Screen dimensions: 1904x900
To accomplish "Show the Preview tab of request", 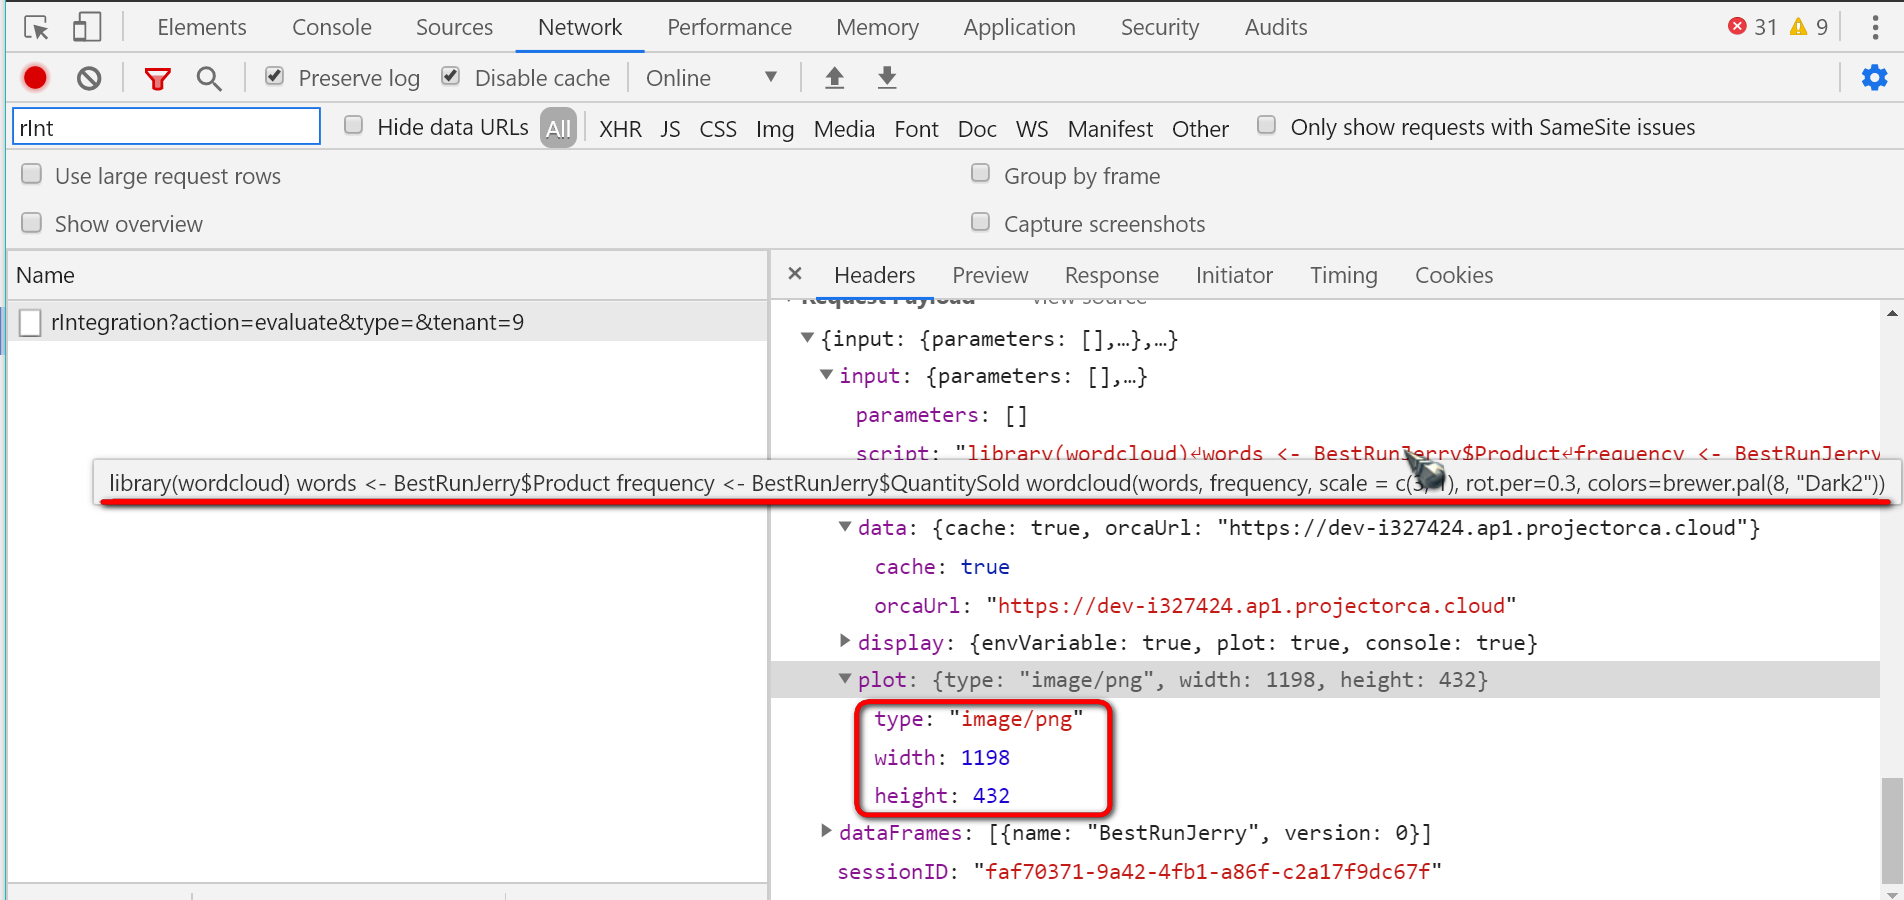I will (x=990, y=275).
